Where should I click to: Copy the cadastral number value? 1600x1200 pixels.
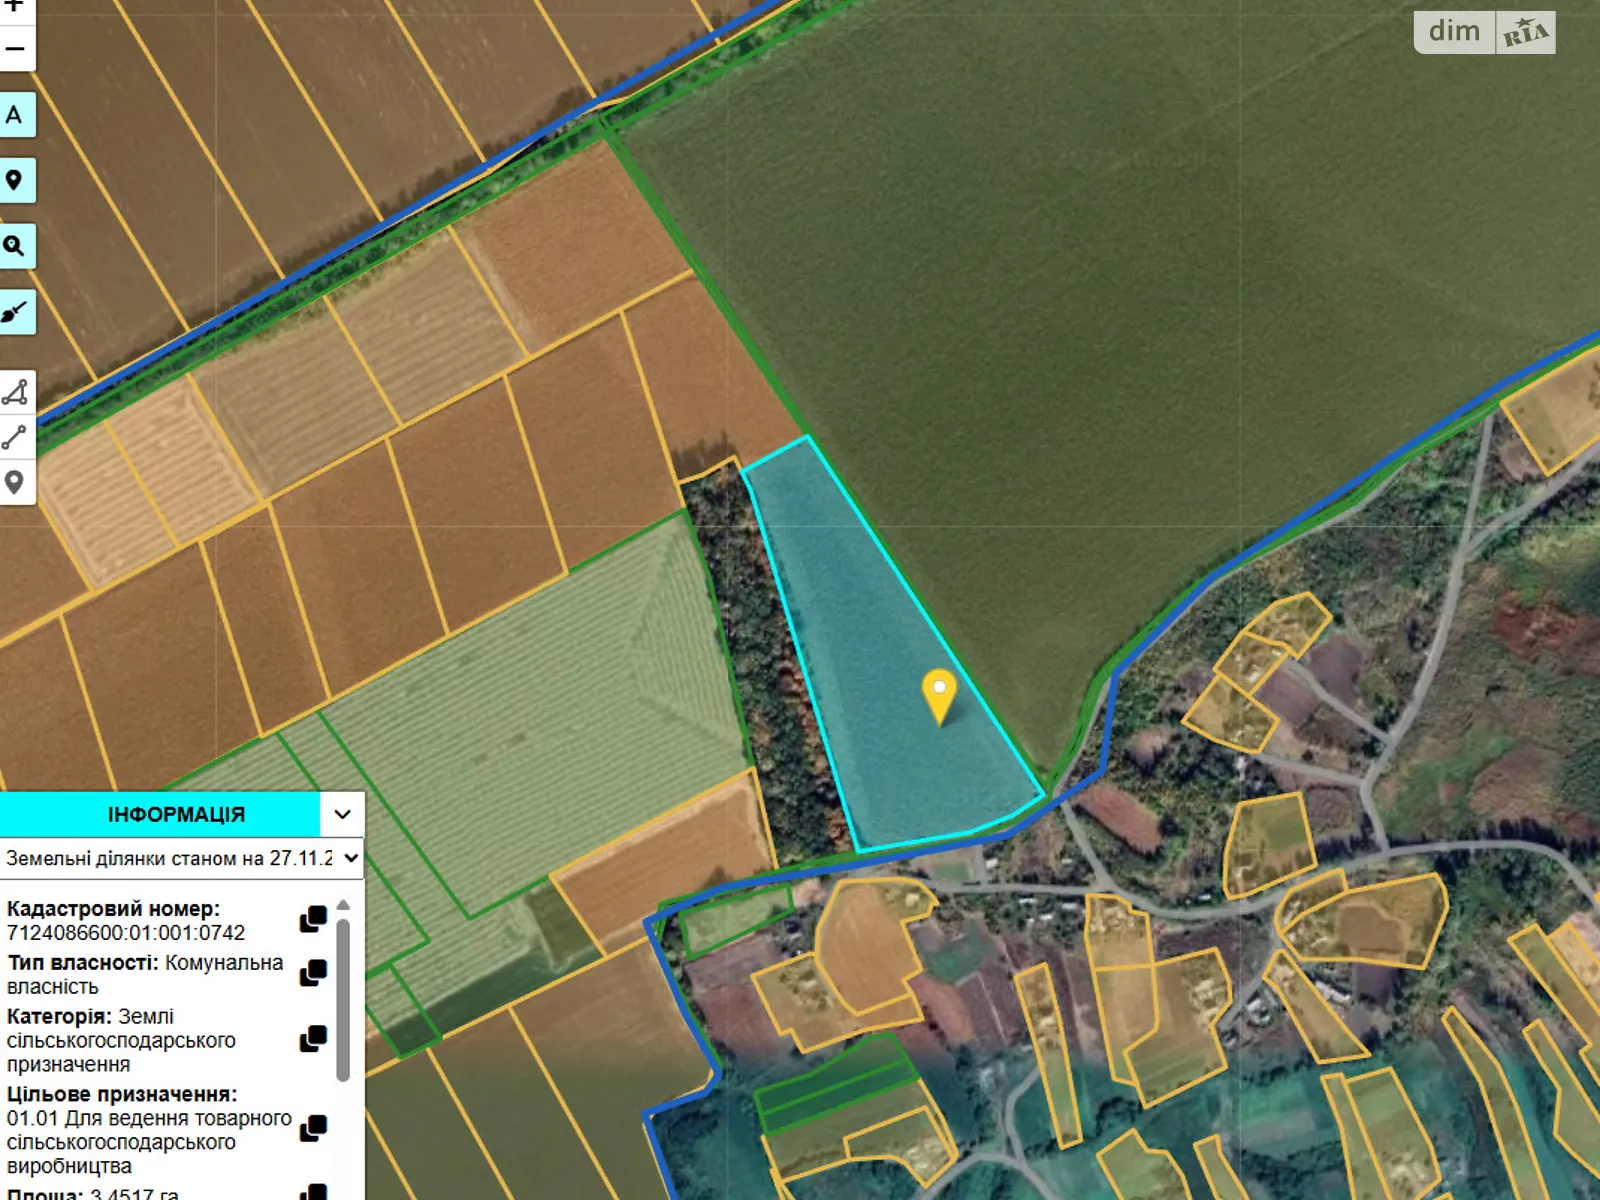pyautogui.click(x=313, y=919)
